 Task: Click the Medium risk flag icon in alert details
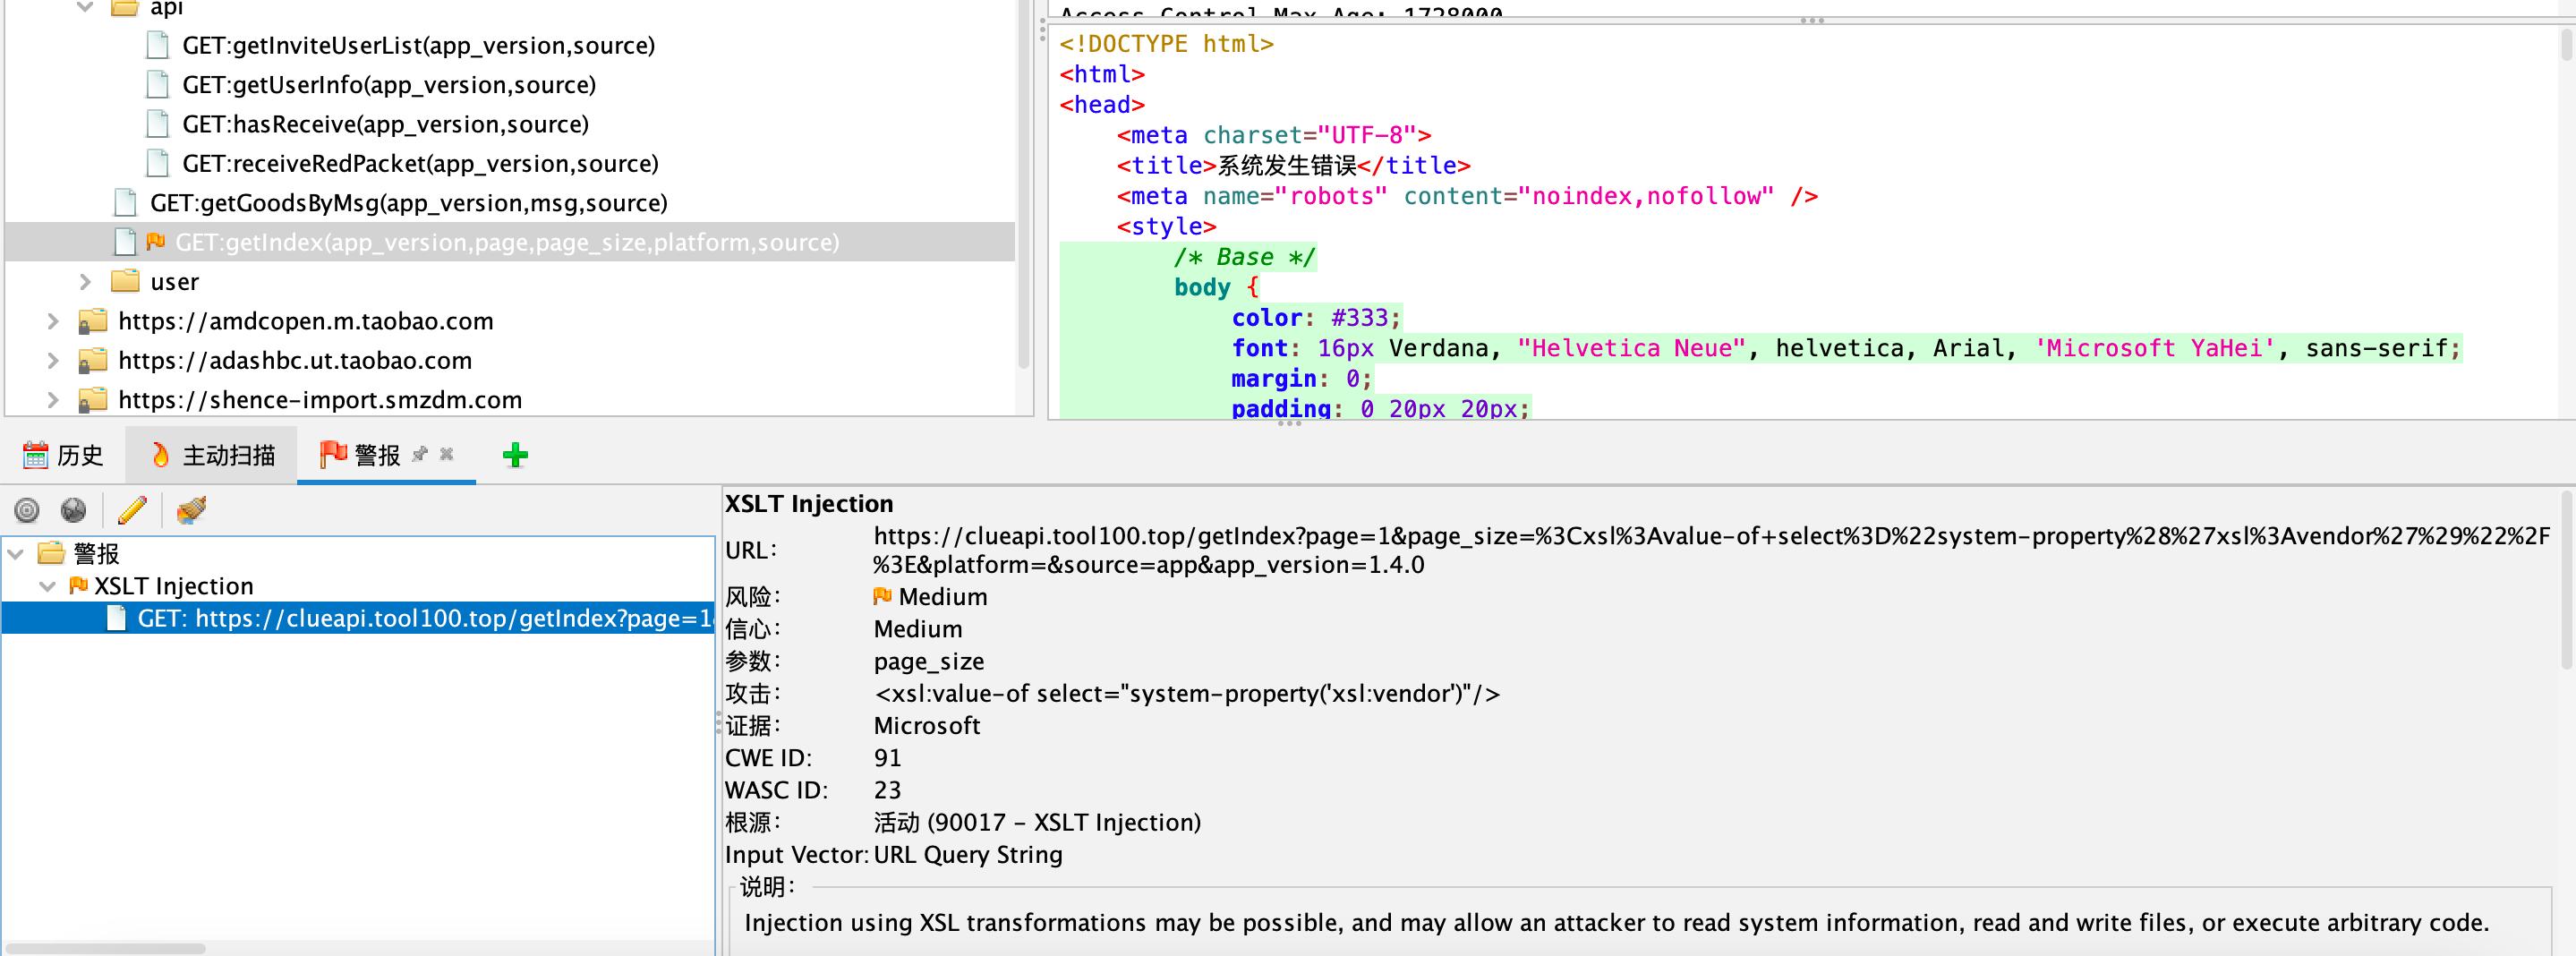click(883, 596)
